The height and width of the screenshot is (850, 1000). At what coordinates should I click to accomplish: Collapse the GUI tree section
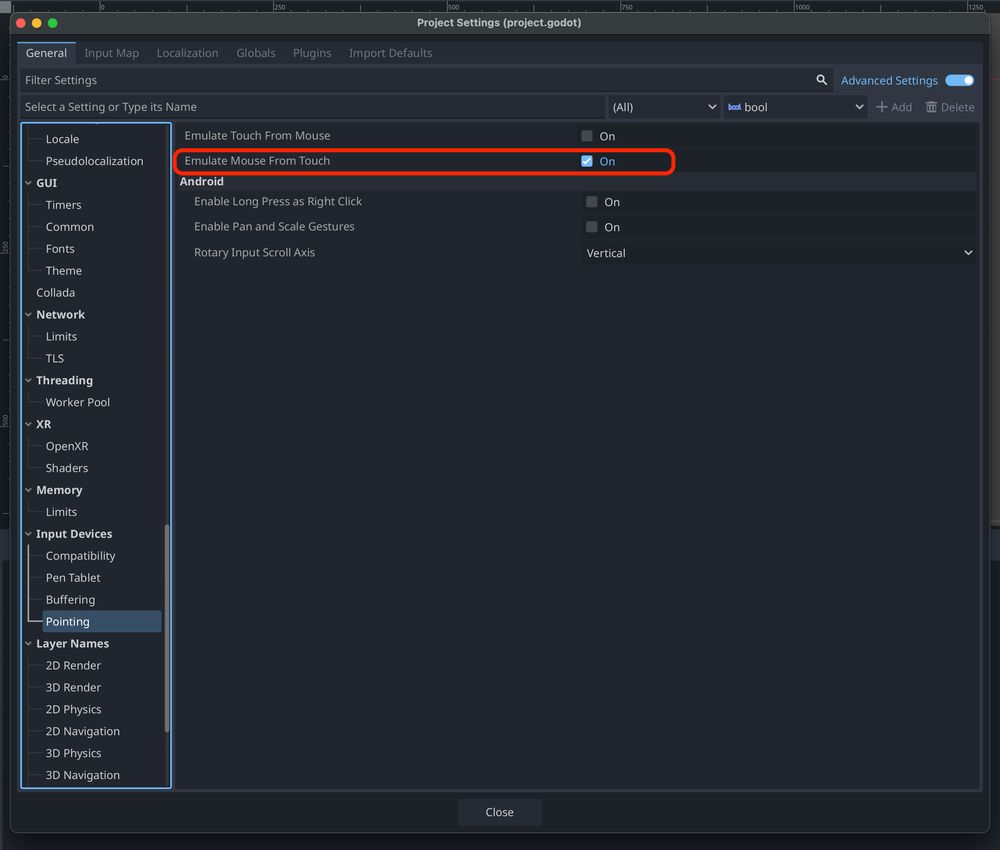coord(28,183)
